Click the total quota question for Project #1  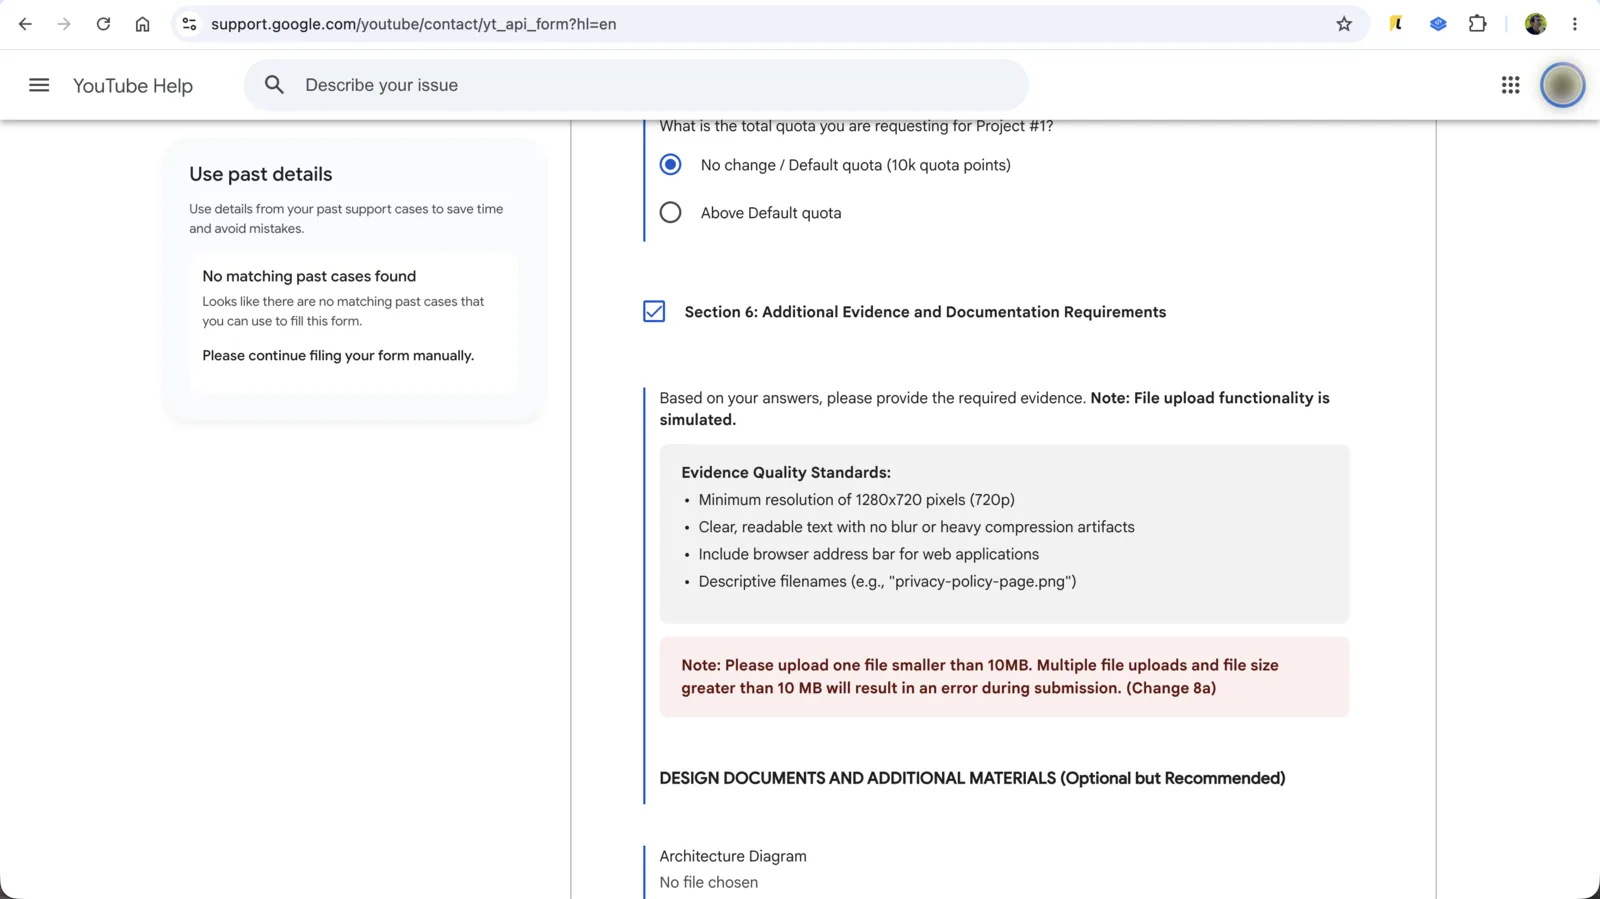point(856,126)
